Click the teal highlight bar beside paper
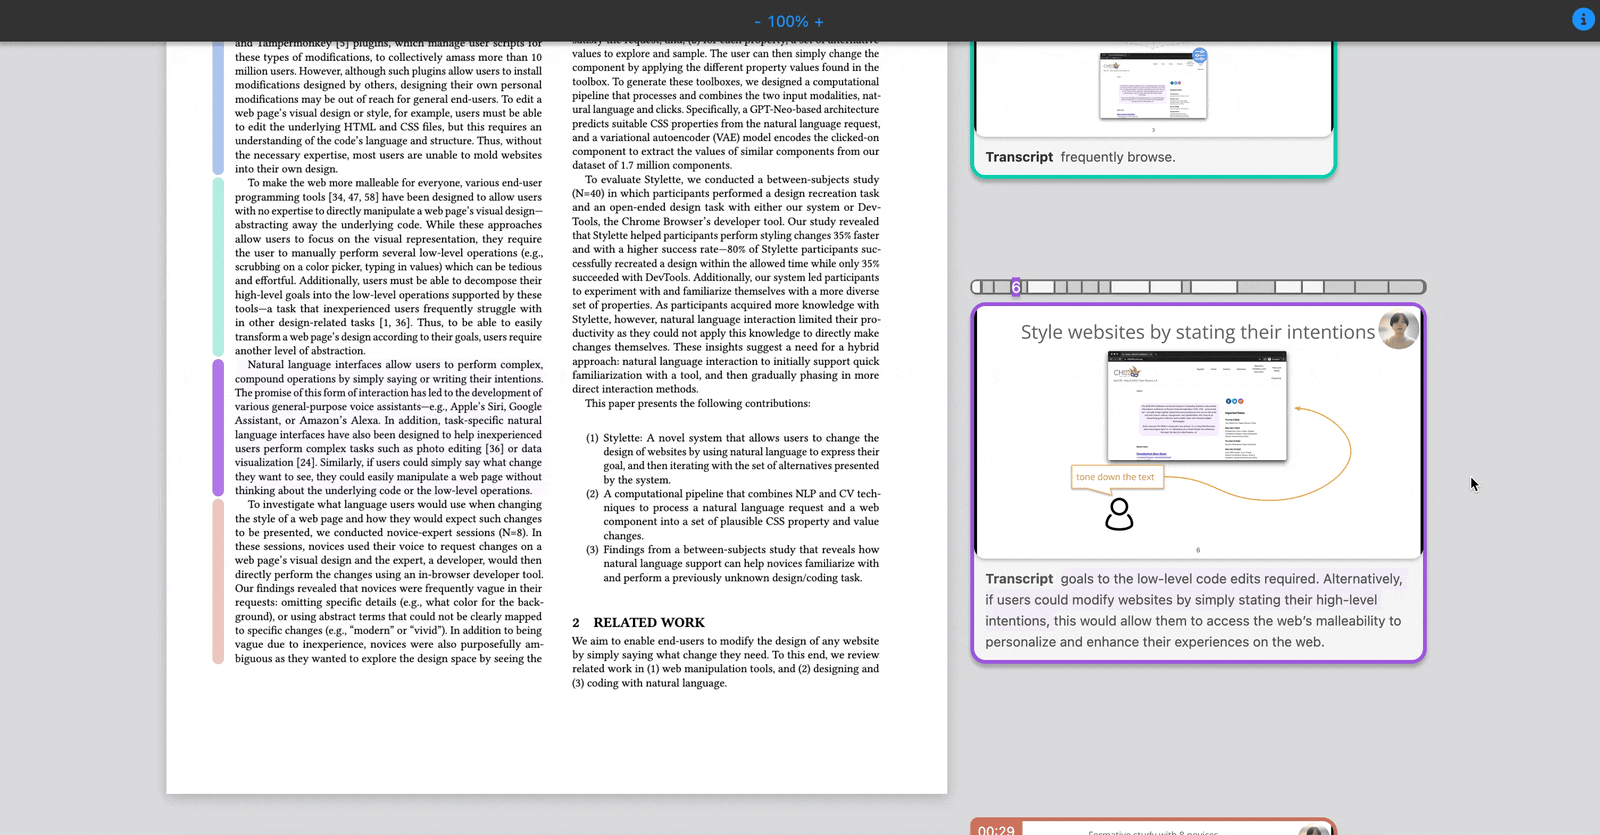Screen dimensions: 1600x835 218,267
